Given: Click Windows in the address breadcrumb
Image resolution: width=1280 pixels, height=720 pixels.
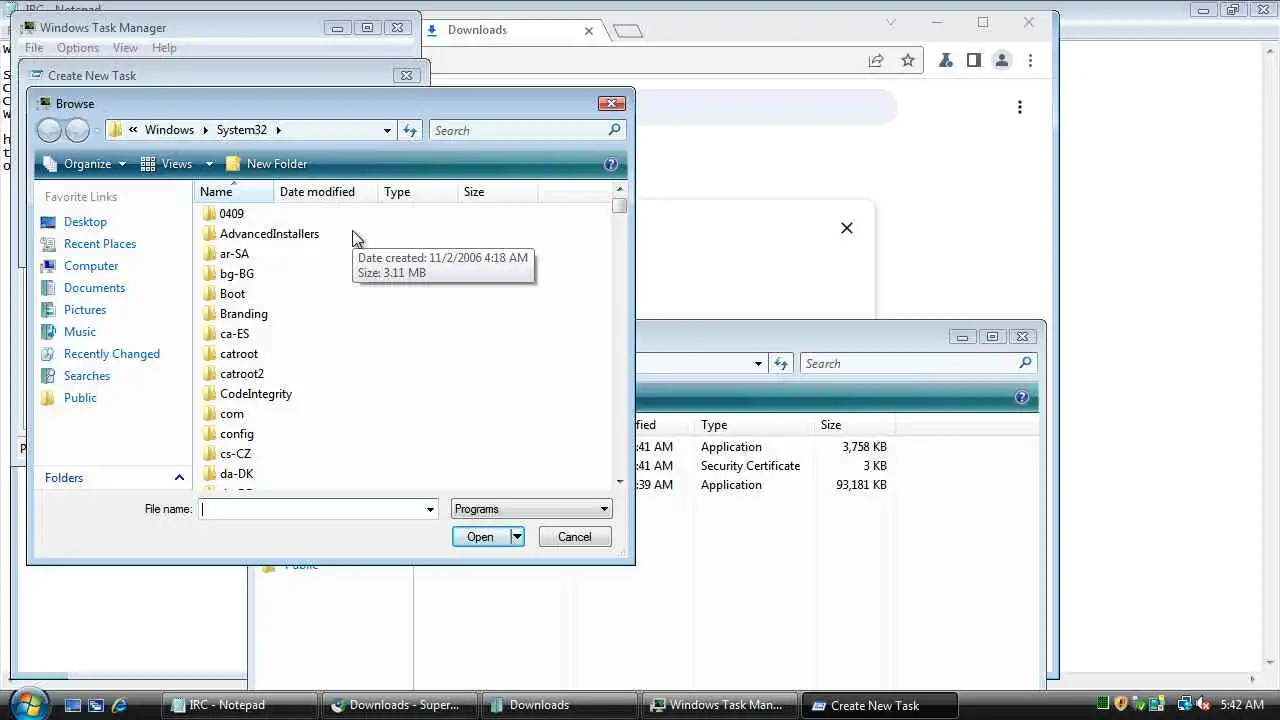Looking at the screenshot, I should (x=169, y=130).
